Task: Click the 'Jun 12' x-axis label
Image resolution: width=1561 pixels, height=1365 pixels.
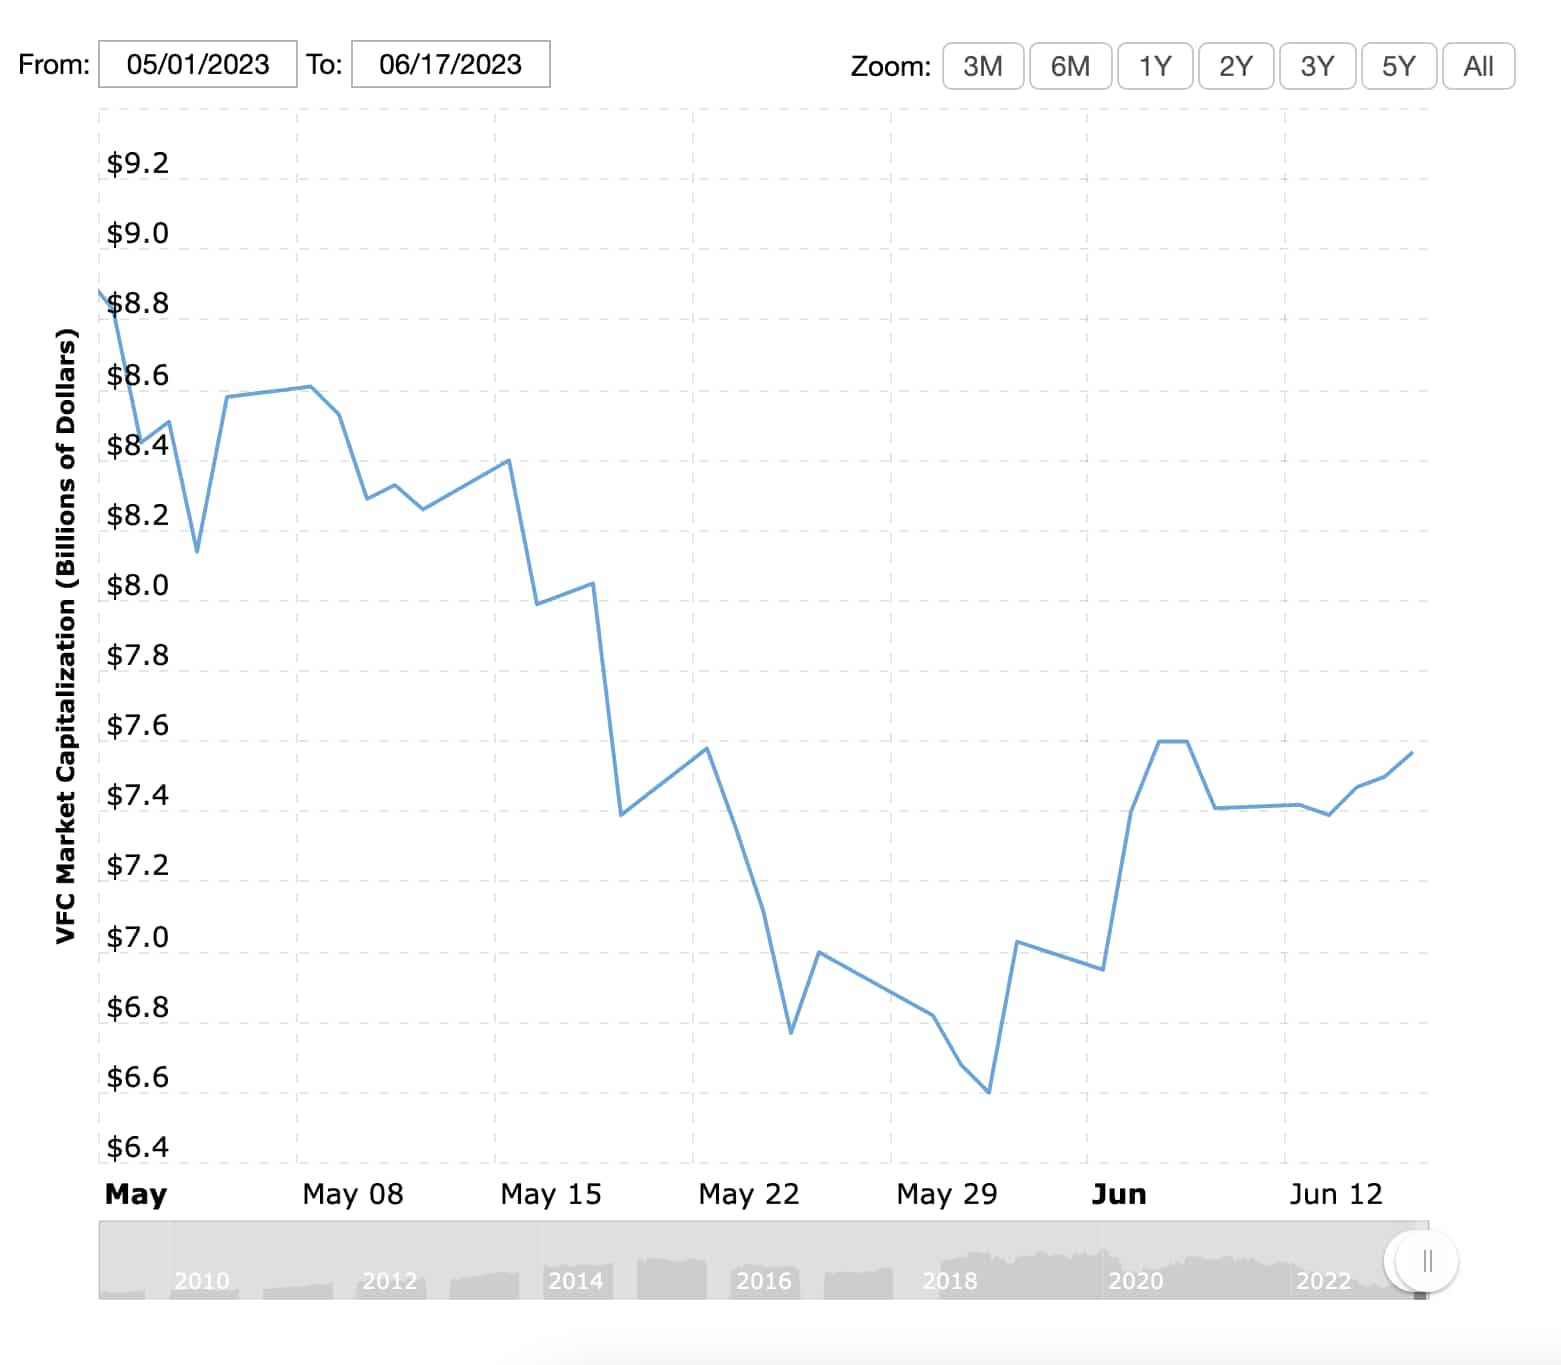Action: (1336, 1194)
